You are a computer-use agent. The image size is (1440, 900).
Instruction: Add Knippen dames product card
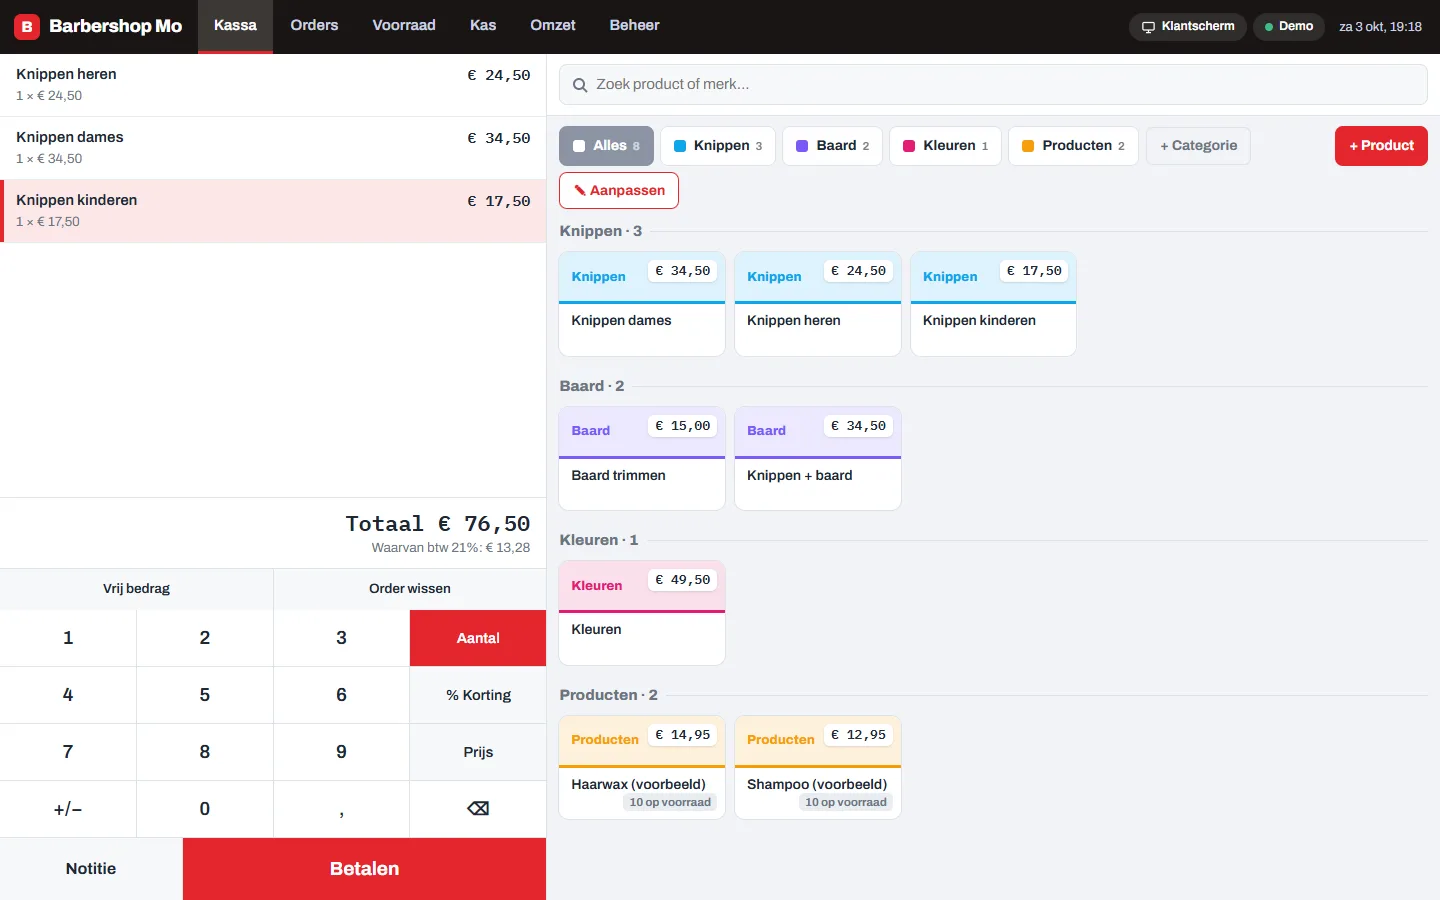(x=642, y=304)
